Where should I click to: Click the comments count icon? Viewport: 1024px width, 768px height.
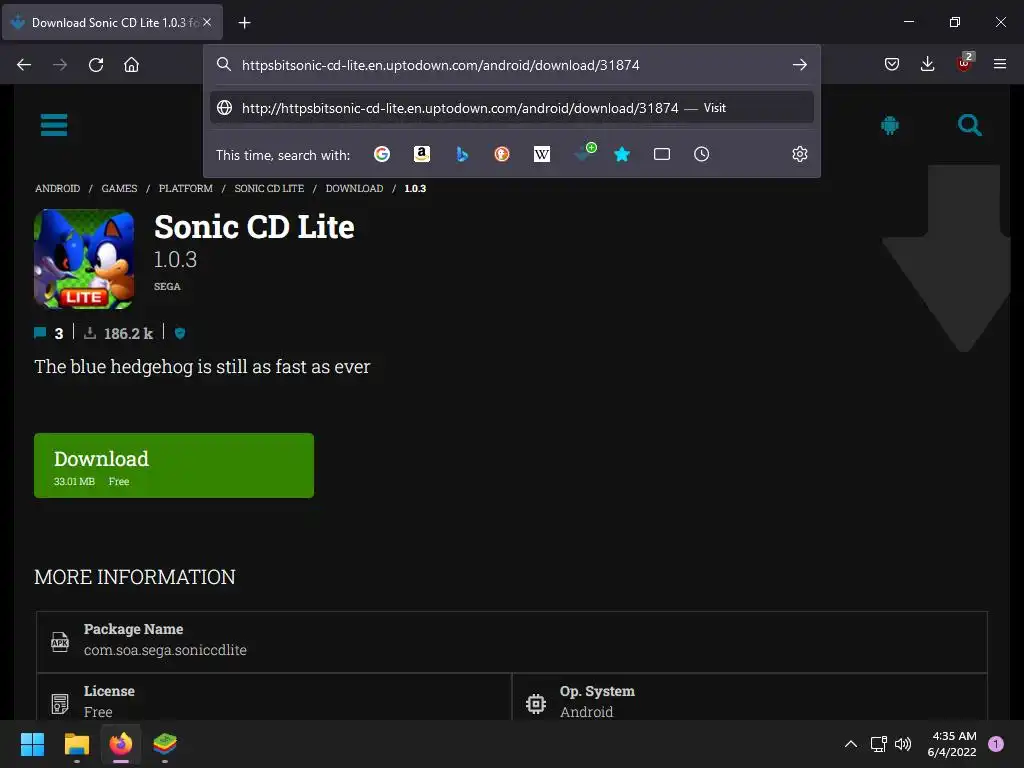click(40, 333)
